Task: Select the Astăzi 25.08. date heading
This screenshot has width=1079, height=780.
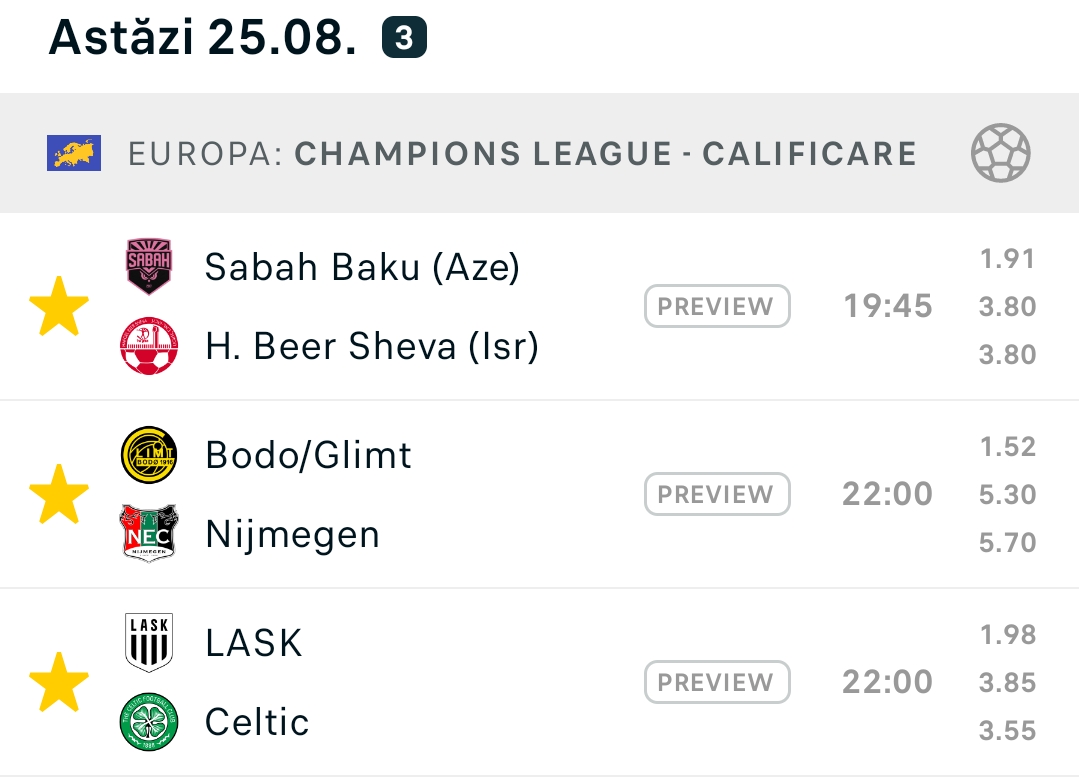Action: pos(202,37)
